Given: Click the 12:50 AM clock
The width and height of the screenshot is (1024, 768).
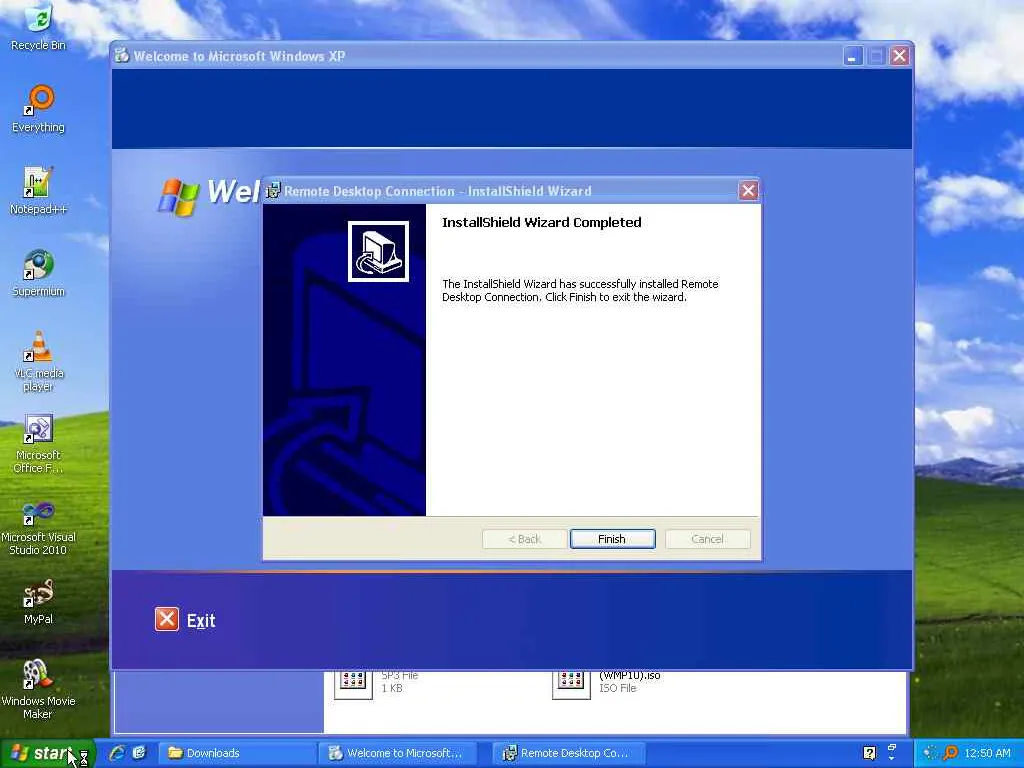Looking at the screenshot, I should tap(987, 753).
